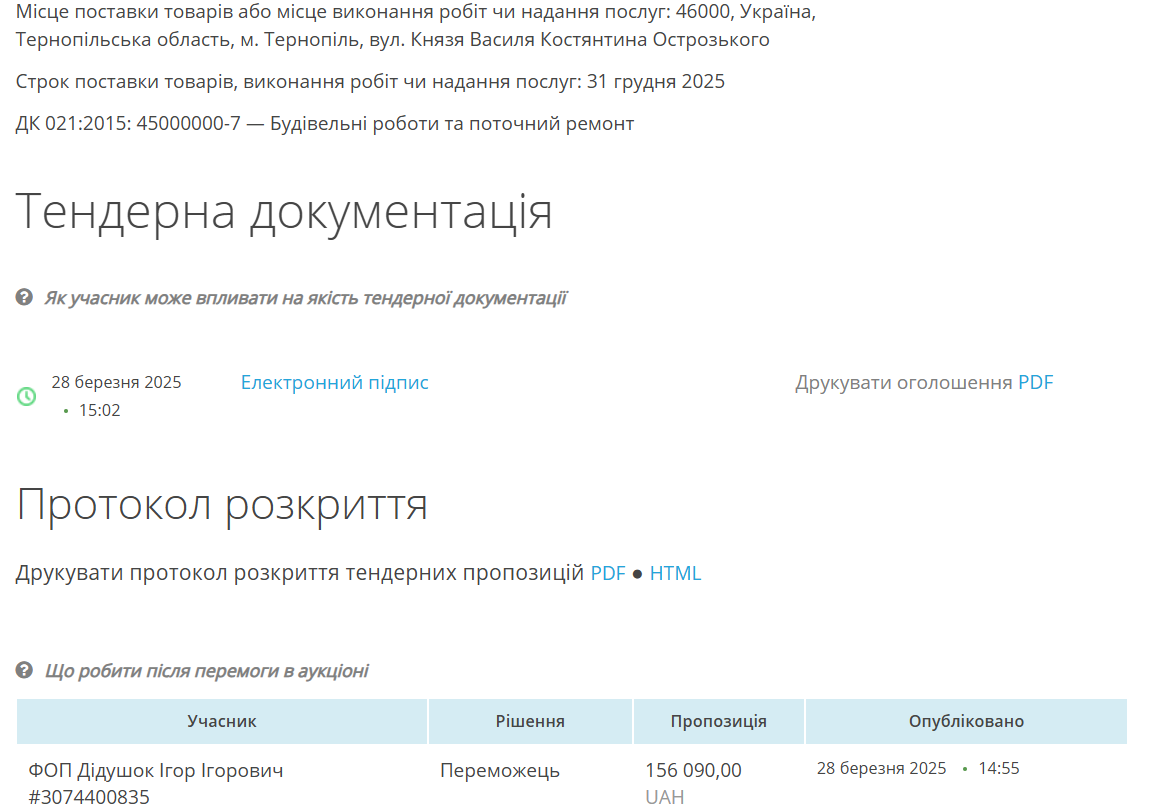
Task: Click the 14:55 publication time in table
Action: [998, 769]
